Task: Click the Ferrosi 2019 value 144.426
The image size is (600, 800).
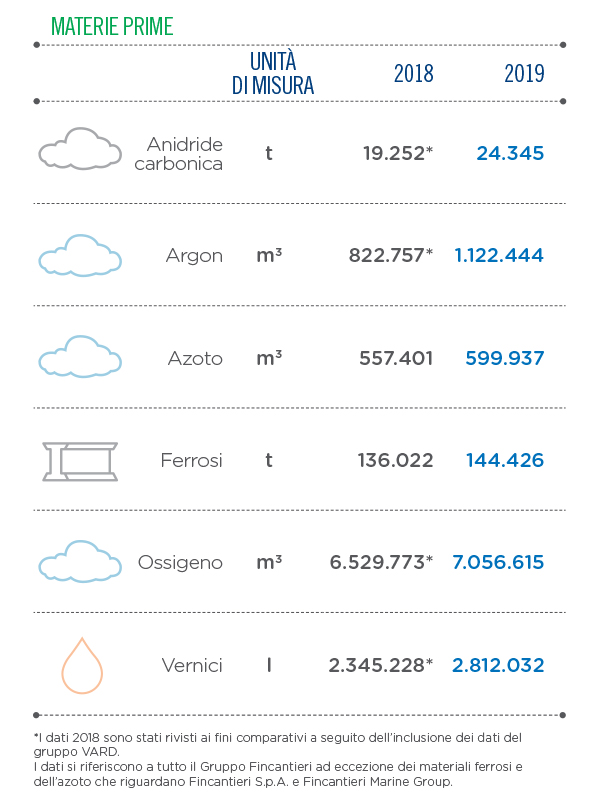Action: 505,460
